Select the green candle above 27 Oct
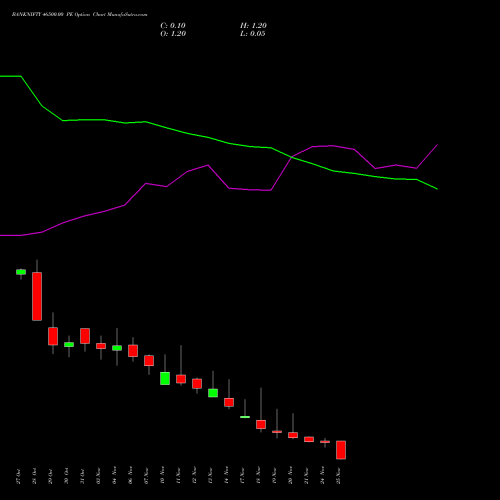 (x=21, y=272)
